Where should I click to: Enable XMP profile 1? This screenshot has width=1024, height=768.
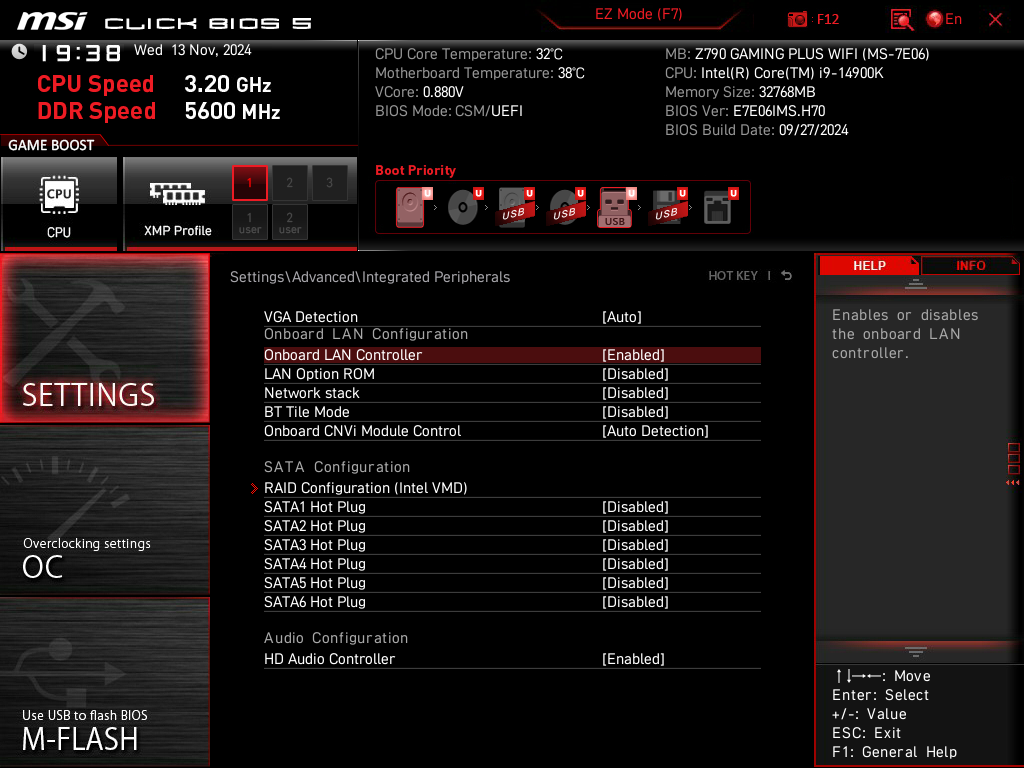pyautogui.click(x=249, y=183)
